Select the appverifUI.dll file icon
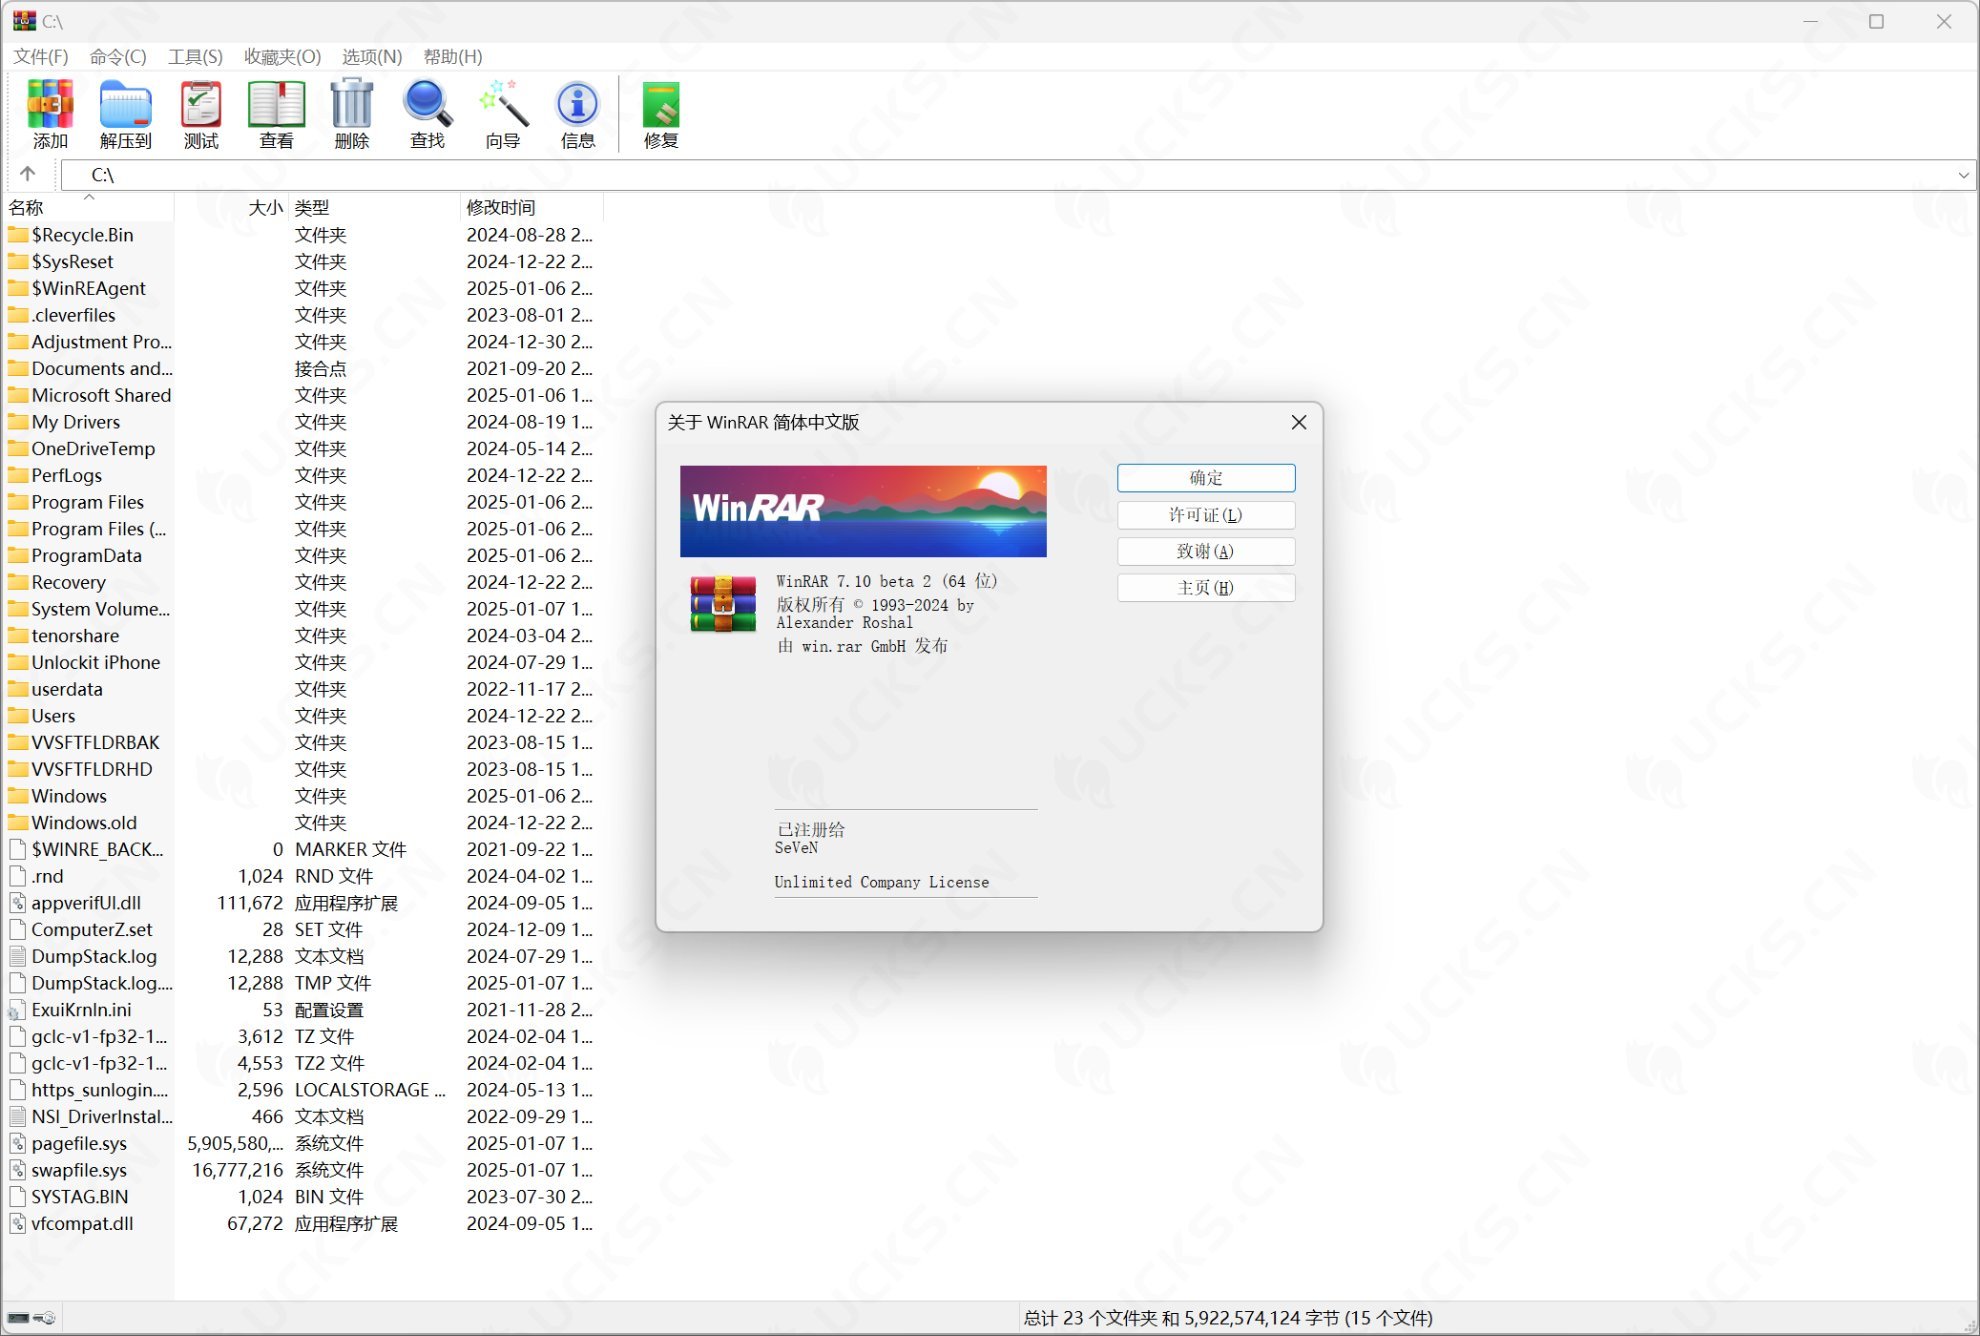The height and width of the screenshot is (1336, 1980). [18, 903]
